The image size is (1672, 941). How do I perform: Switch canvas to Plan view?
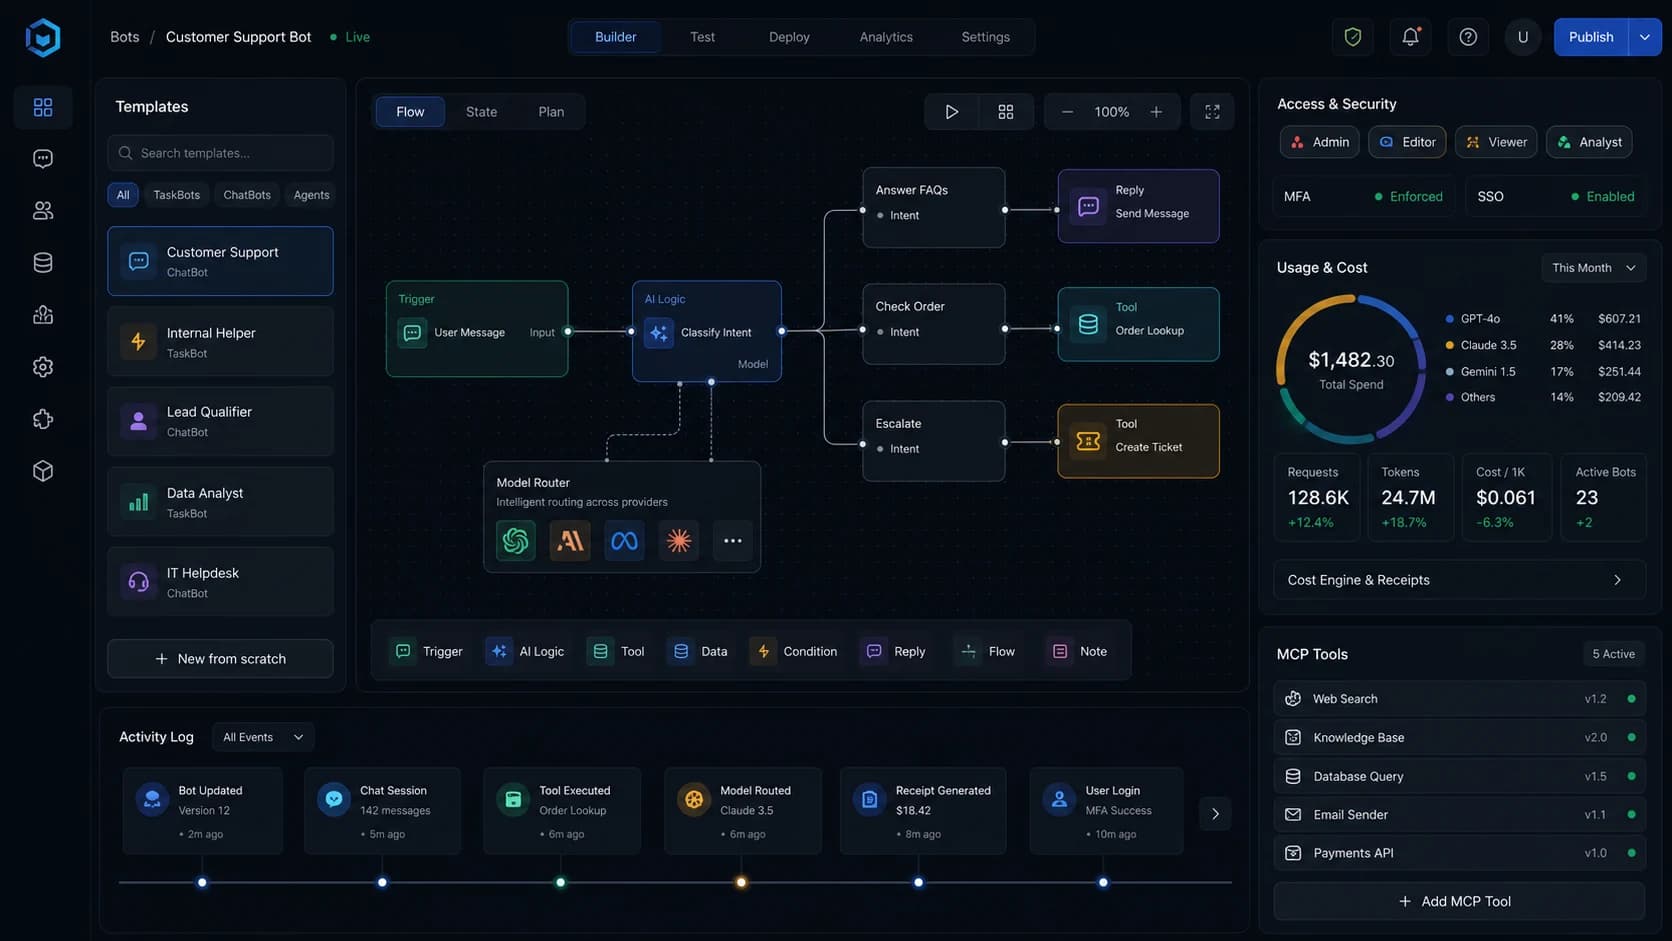[x=551, y=112]
